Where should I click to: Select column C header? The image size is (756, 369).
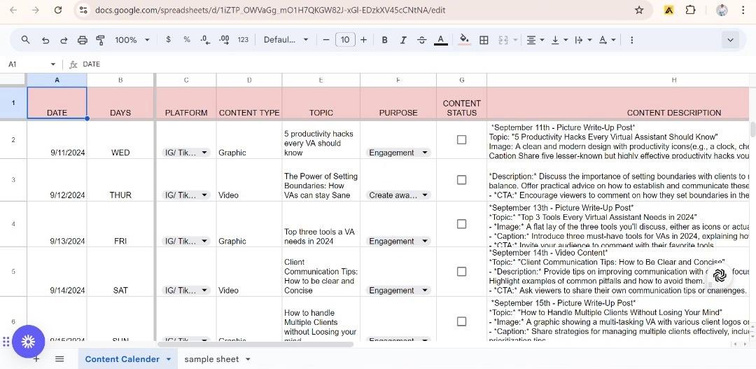[x=186, y=80]
